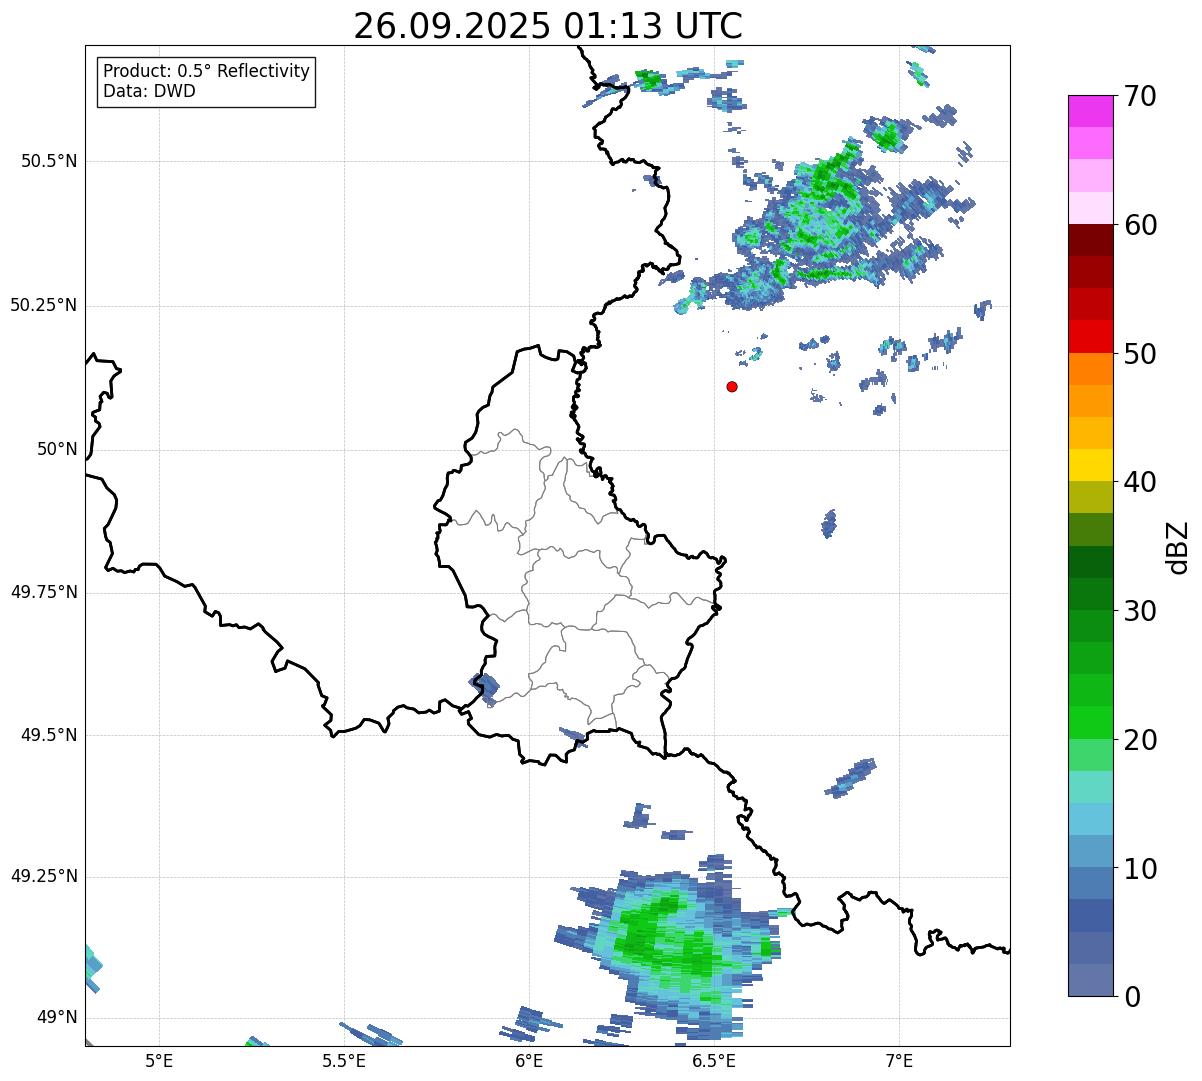Screen dimensions: 1202x1081
Task: Click the large green rain cell near 49.1°N
Action: click(x=666, y=944)
